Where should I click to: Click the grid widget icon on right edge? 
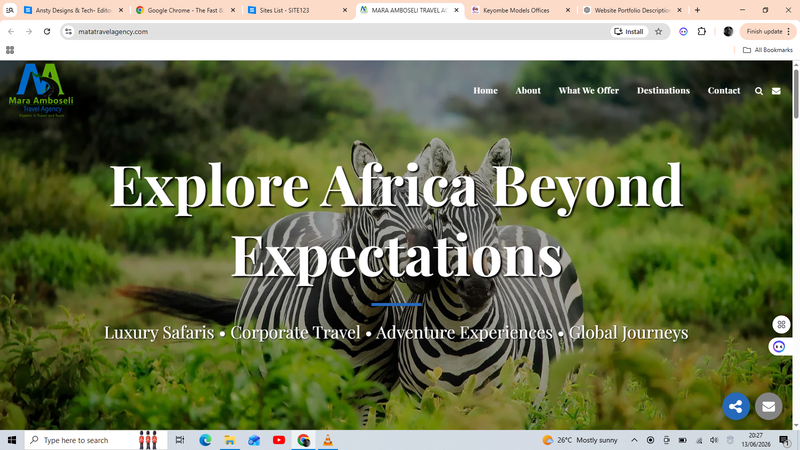coord(781,324)
